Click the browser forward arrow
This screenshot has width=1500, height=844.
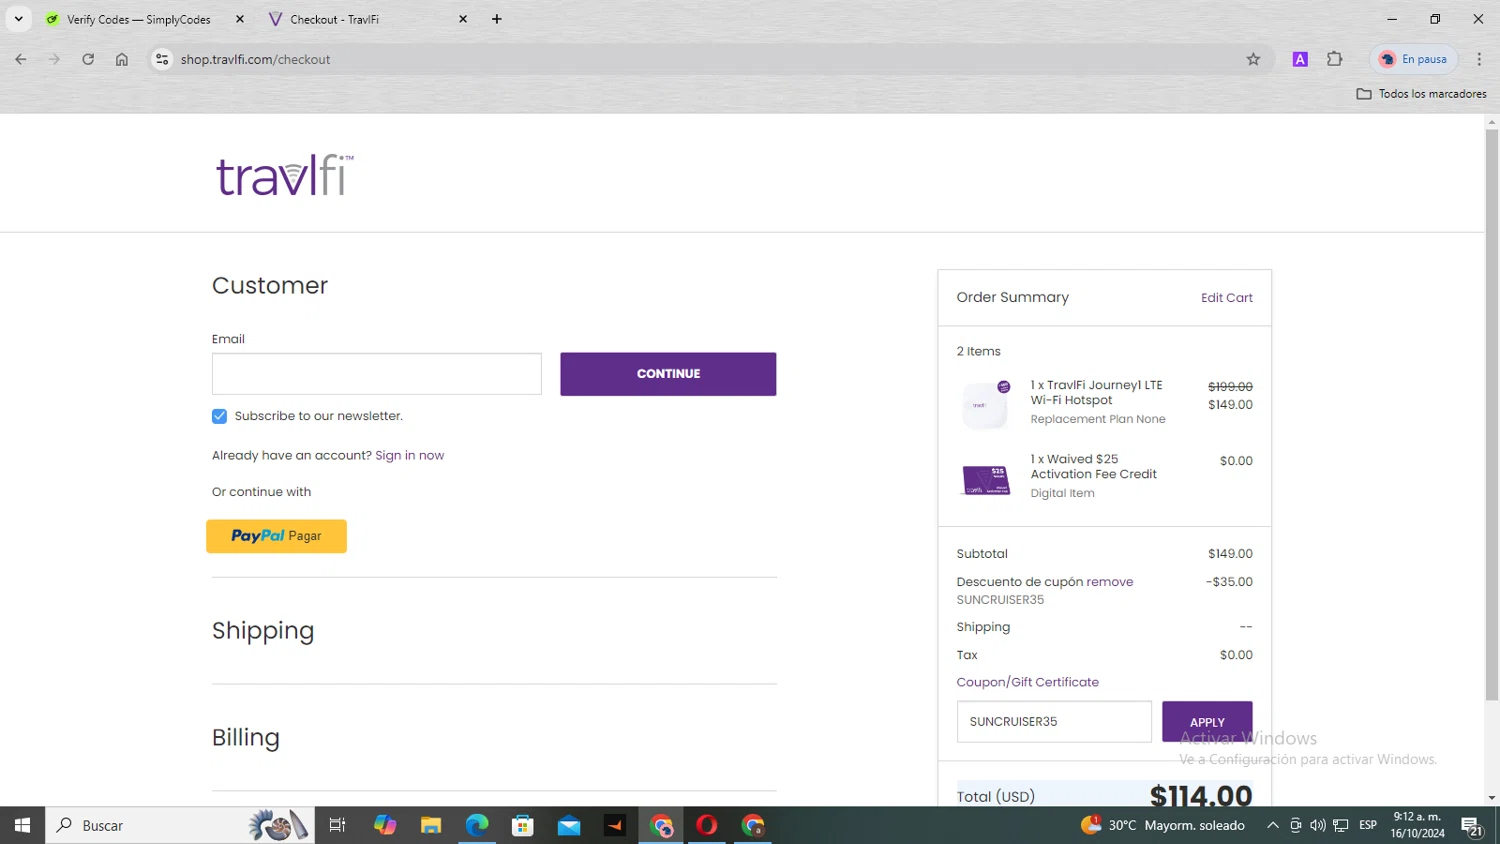pyautogui.click(x=54, y=59)
